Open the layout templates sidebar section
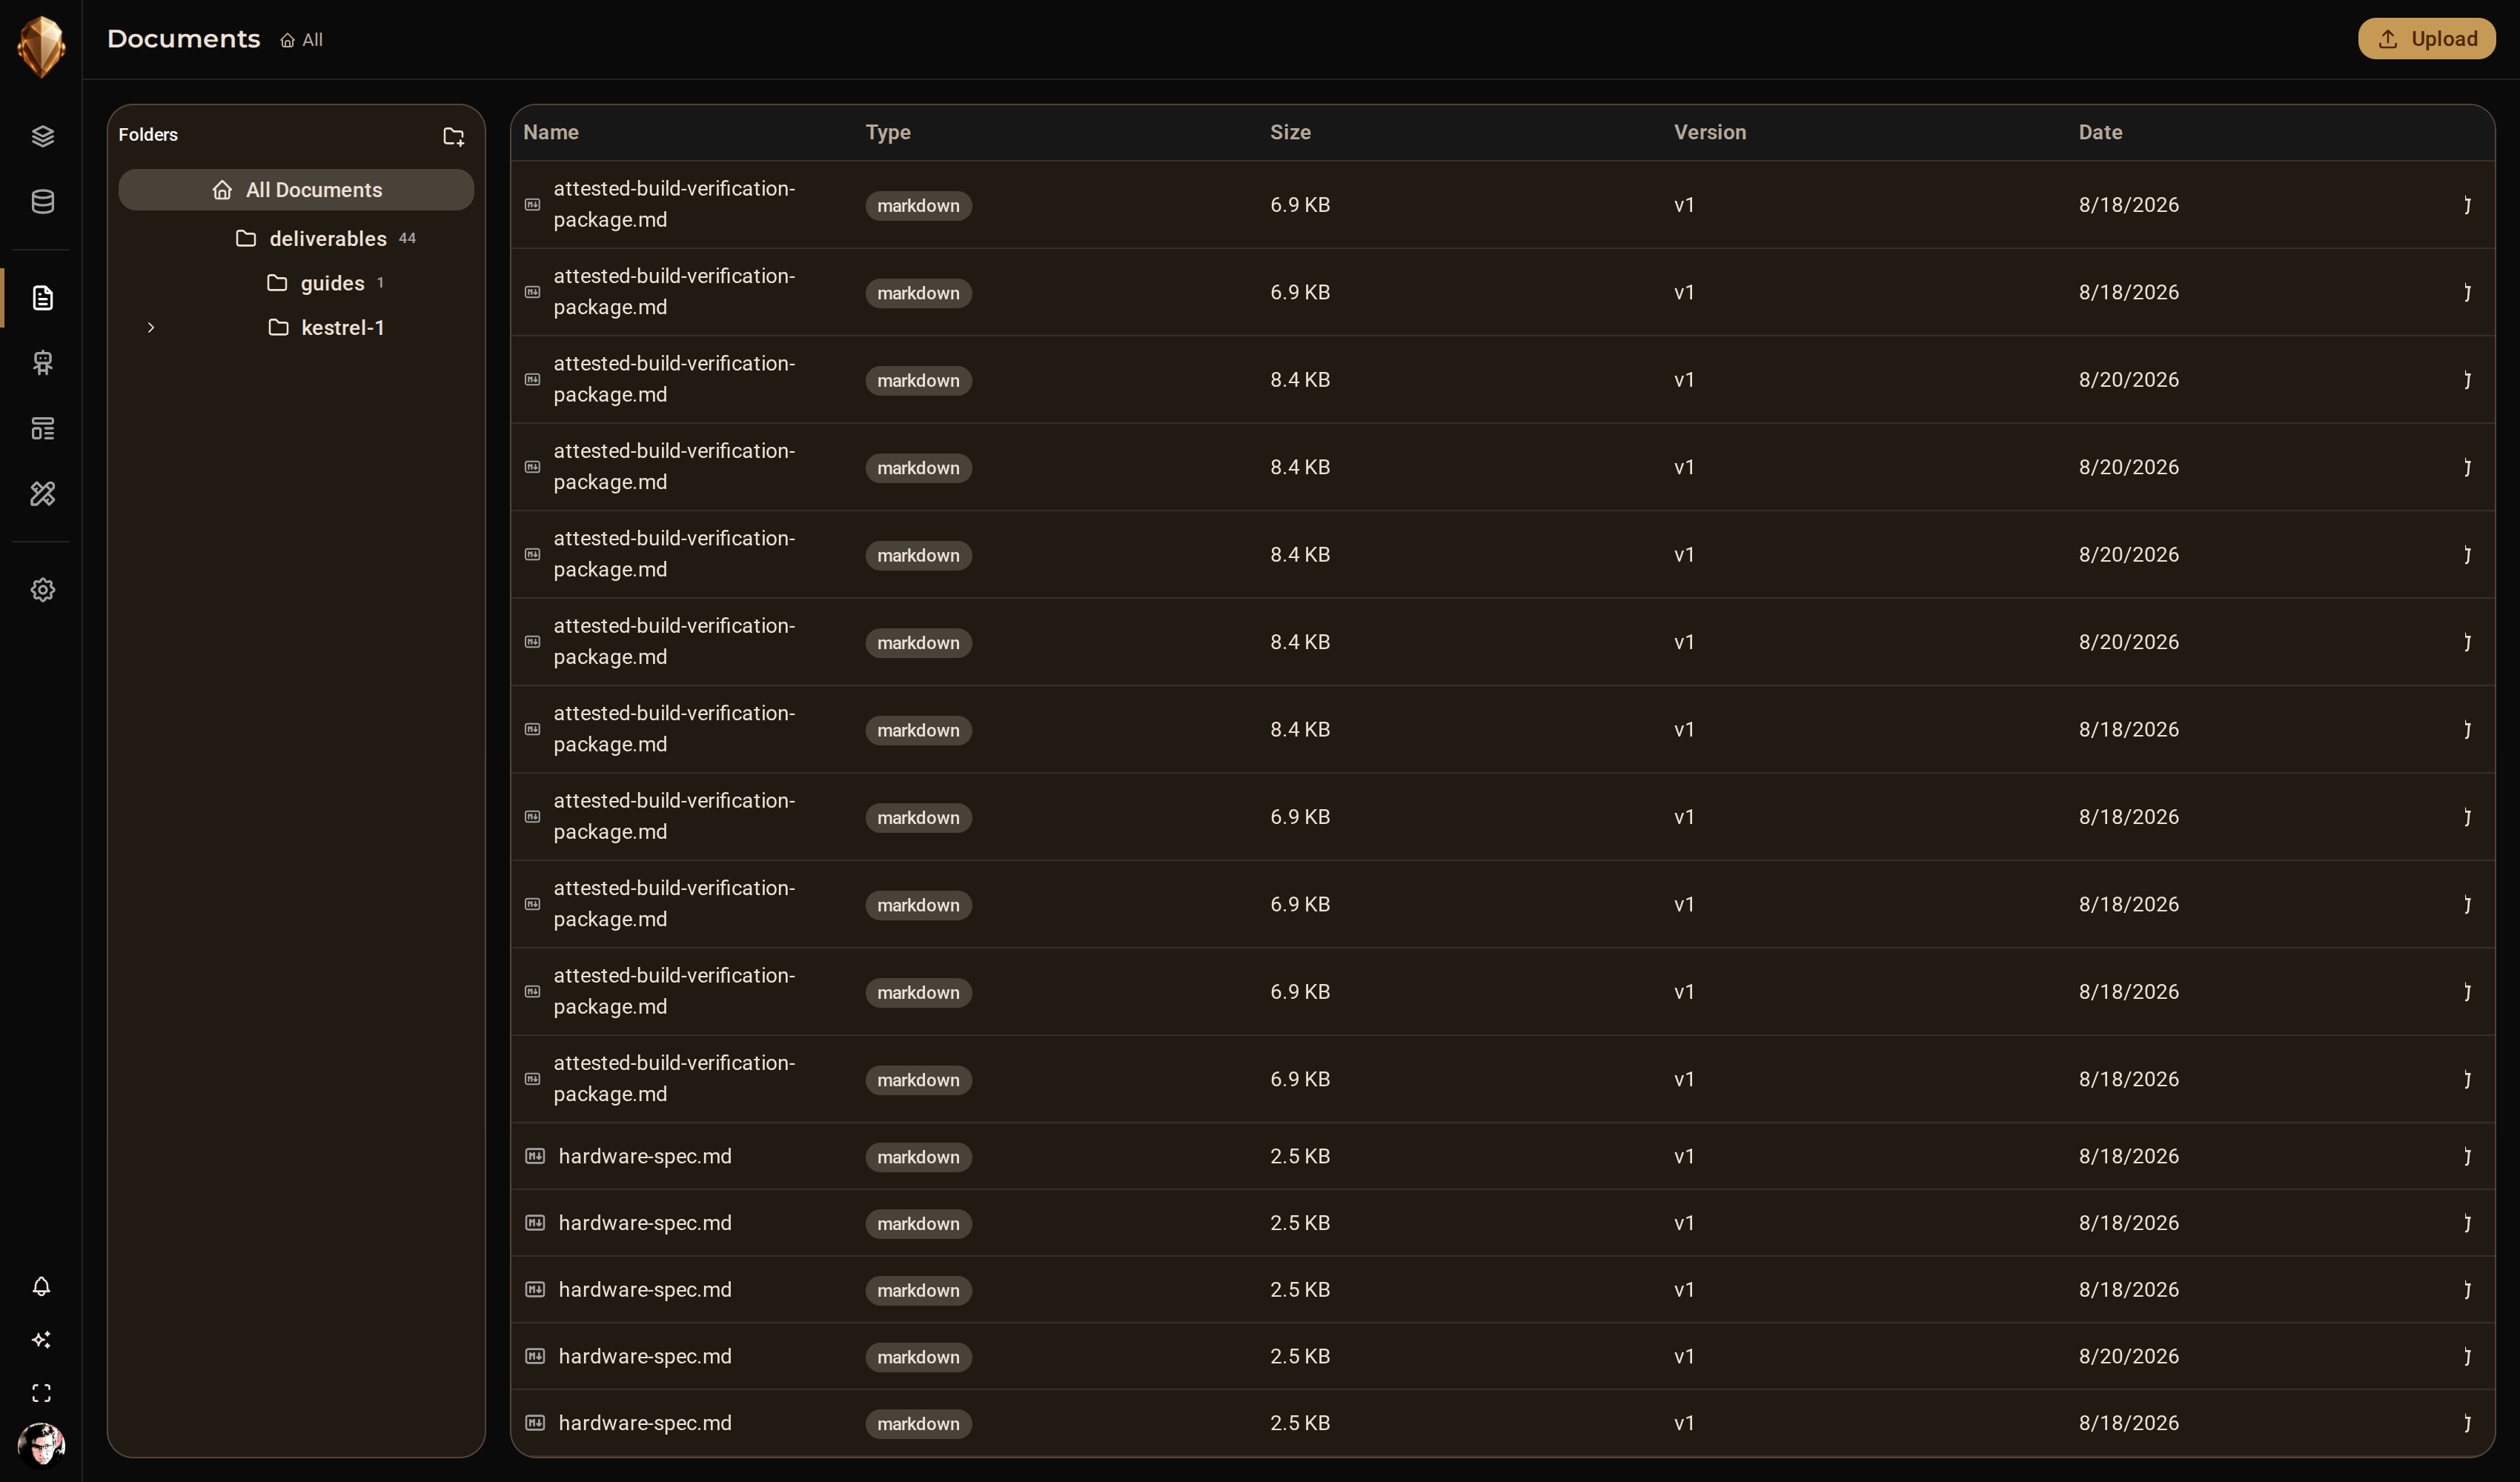Viewport: 2520px width, 1482px height. click(x=42, y=428)
